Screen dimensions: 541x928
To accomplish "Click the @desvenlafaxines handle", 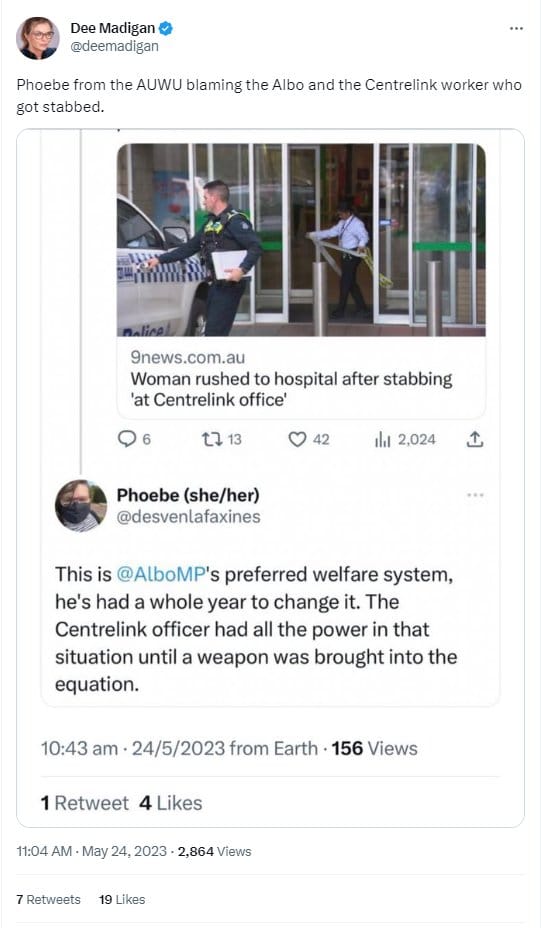I will click(188, 517).
